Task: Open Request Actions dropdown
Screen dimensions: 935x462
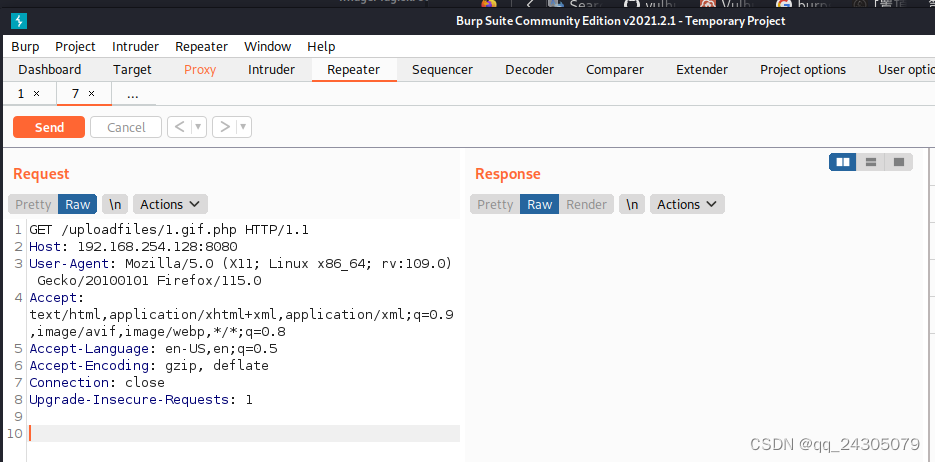Action: click(170, 204)
